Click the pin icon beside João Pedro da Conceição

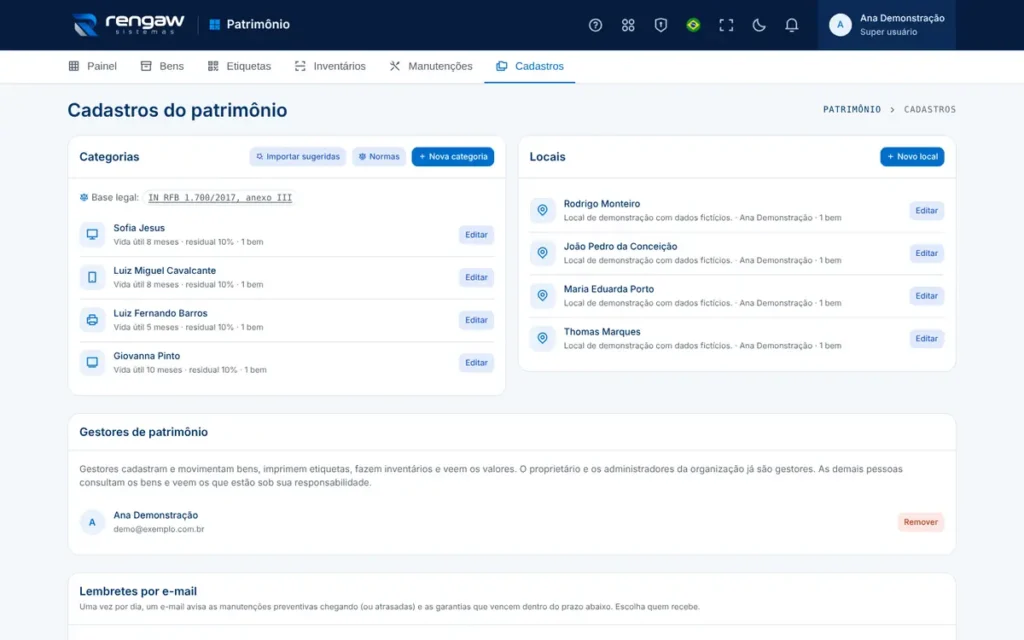[x=542, y=253]
